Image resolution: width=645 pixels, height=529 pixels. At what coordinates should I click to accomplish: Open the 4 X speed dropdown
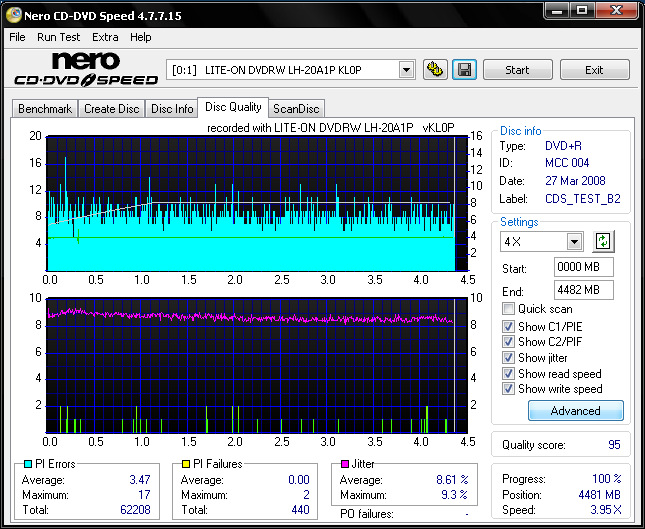pos(574,241)
